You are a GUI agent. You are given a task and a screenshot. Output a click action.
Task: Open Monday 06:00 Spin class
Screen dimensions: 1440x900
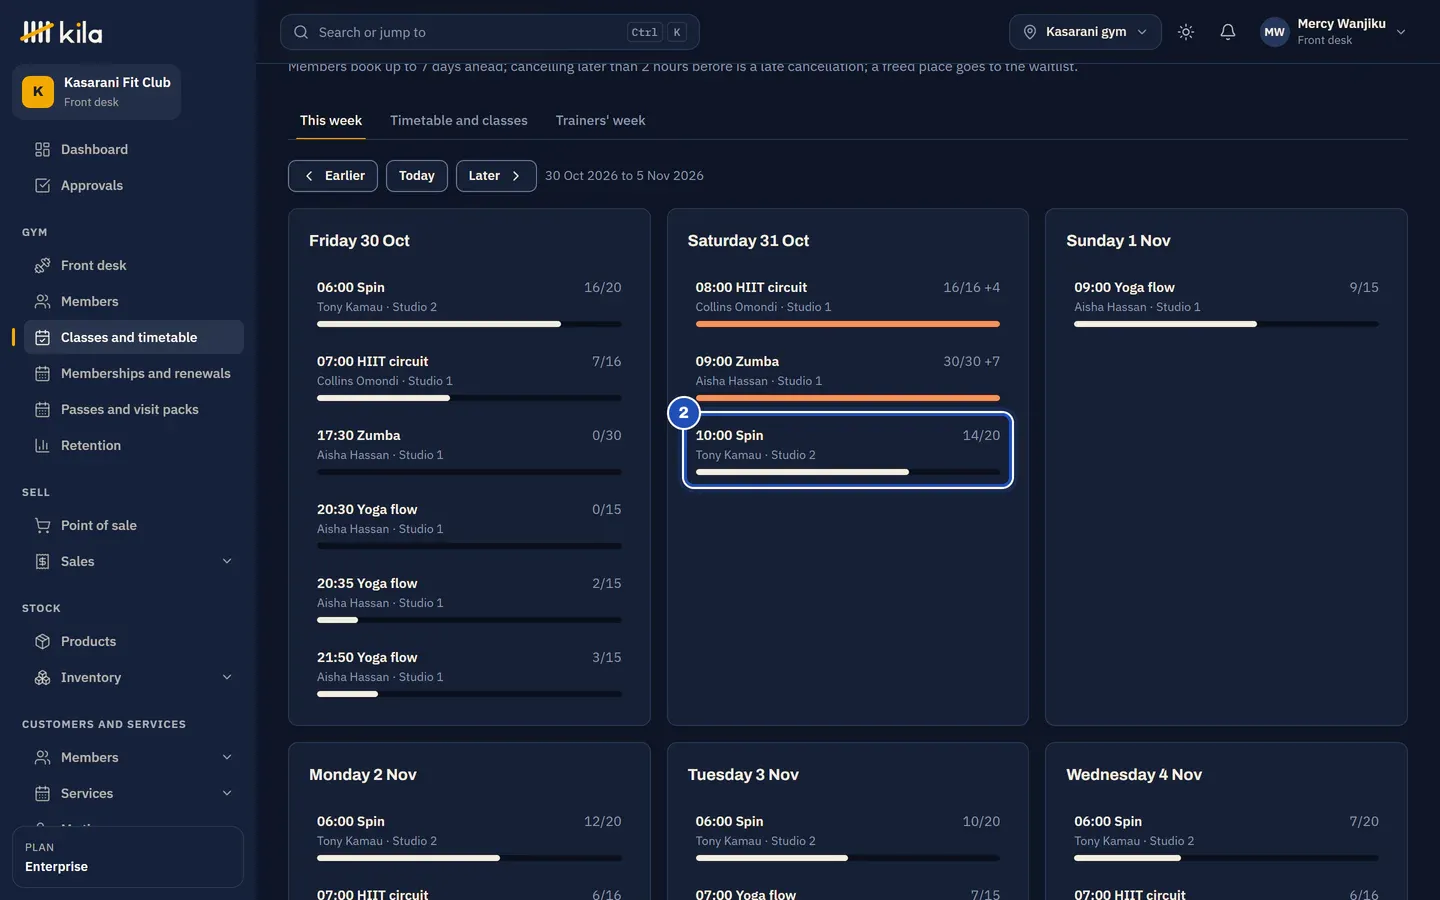click(469, 836)
